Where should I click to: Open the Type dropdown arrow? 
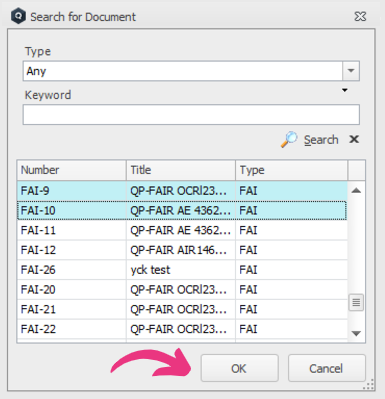[351, 71]
